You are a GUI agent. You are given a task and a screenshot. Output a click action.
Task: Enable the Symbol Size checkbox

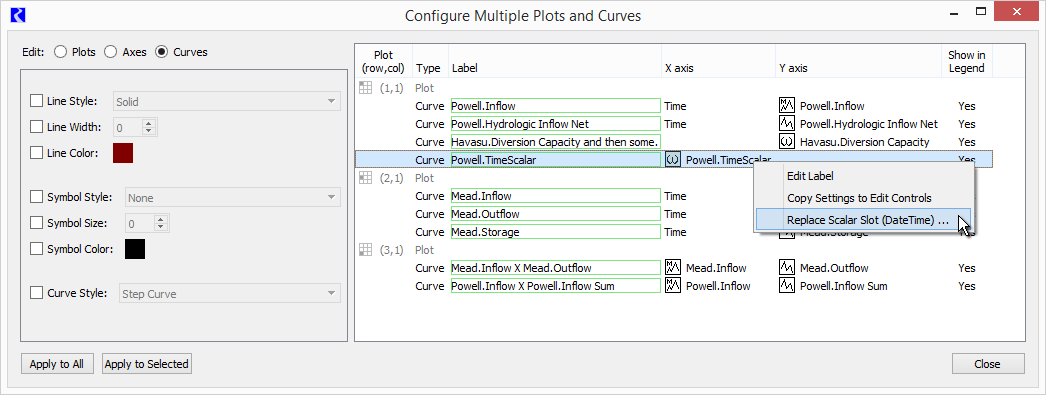(x=37, y=223)
